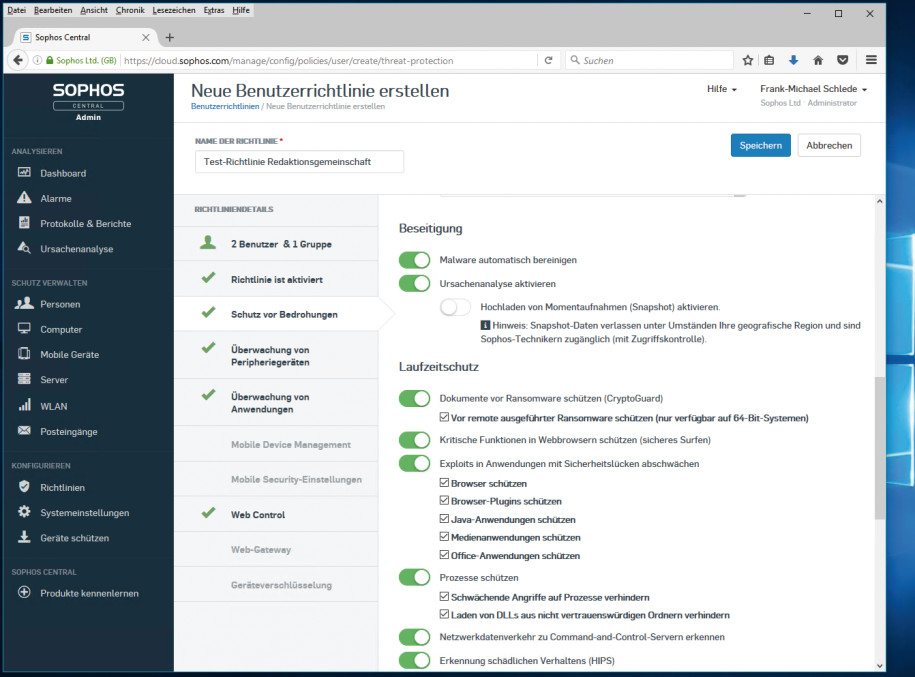Click the Systemeinstellungen gear icon

[24, 511]
